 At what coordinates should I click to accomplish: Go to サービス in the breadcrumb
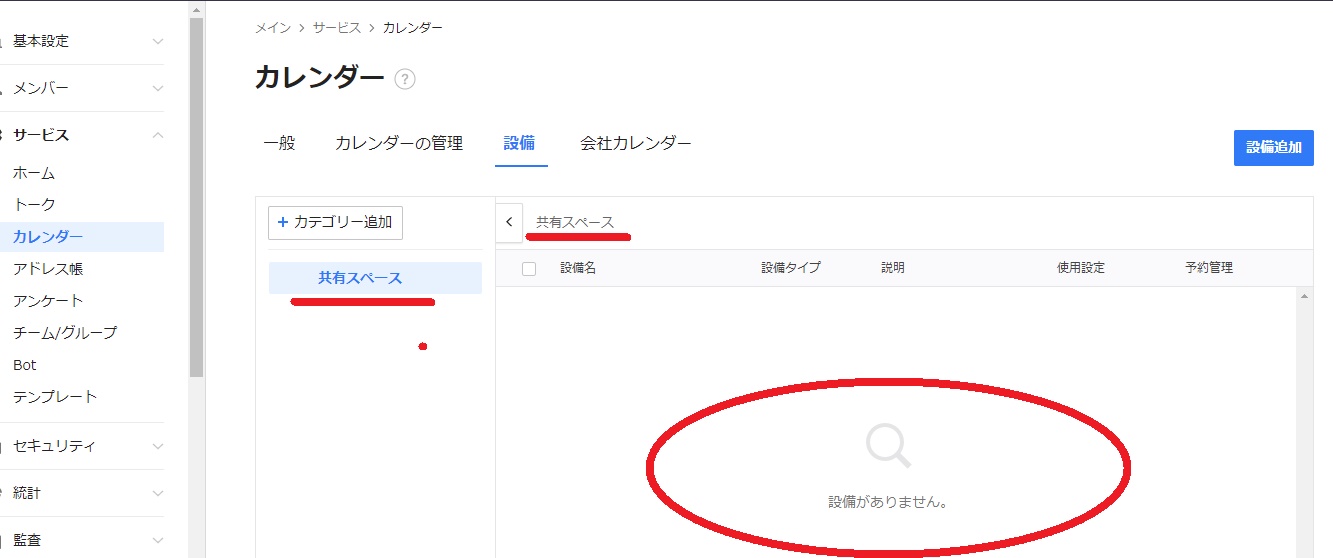pos(337,28)
